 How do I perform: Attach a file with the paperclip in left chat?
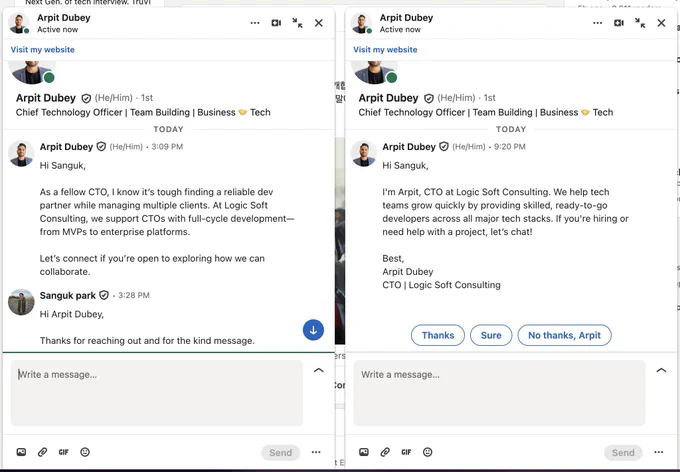pyautogui.click(x=42, y=452)
